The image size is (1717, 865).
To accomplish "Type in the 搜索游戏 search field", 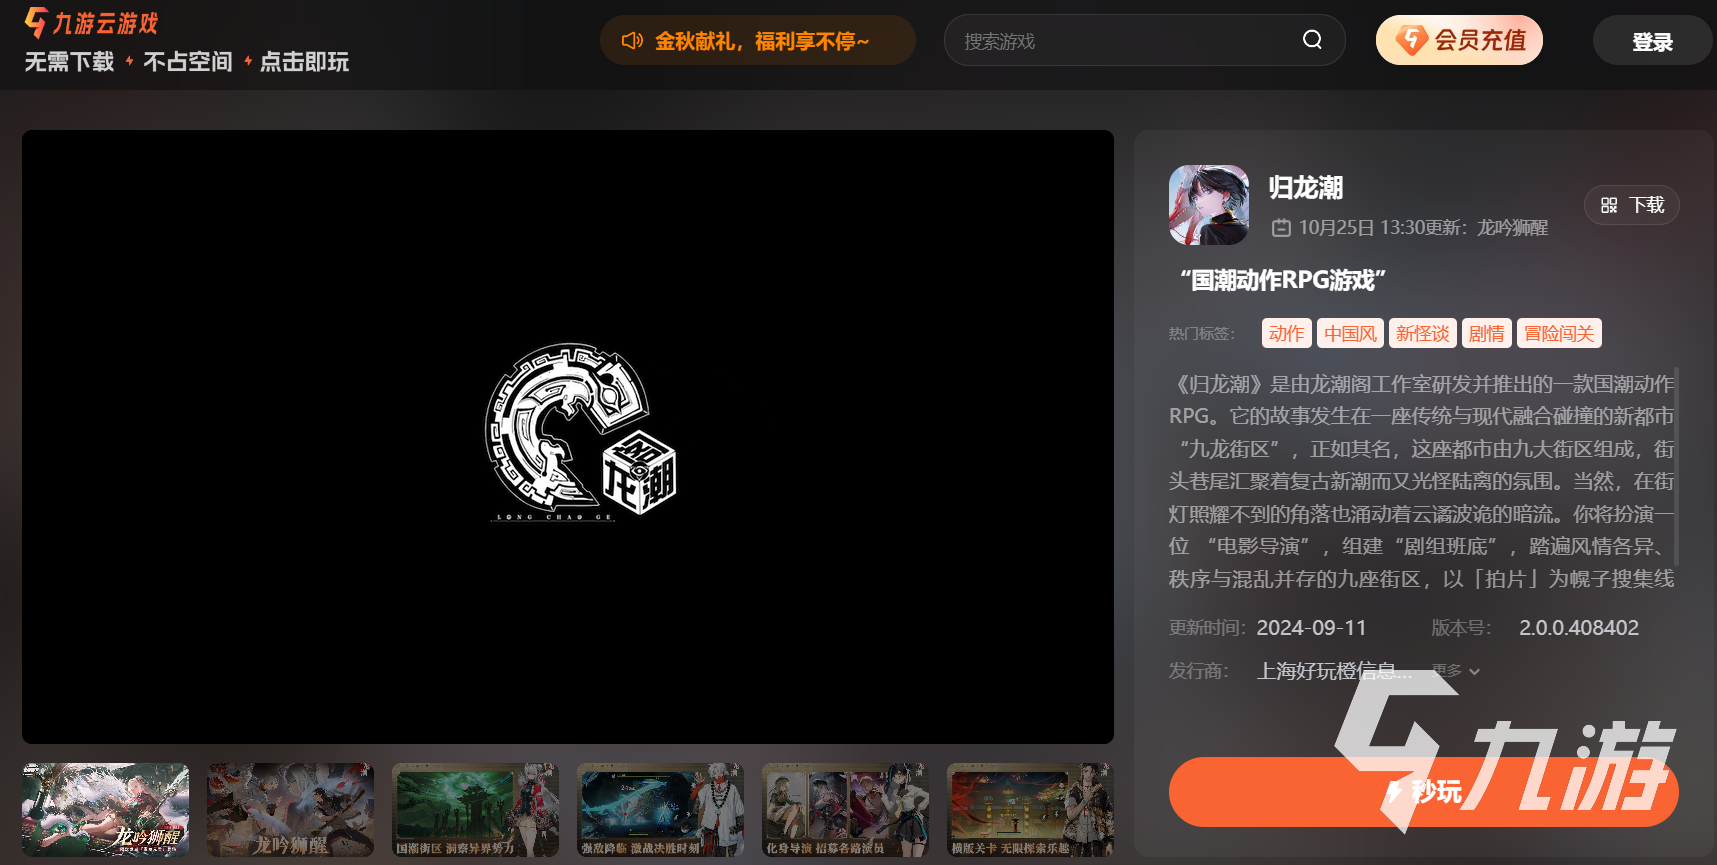I will click(x=1120, y=41).
